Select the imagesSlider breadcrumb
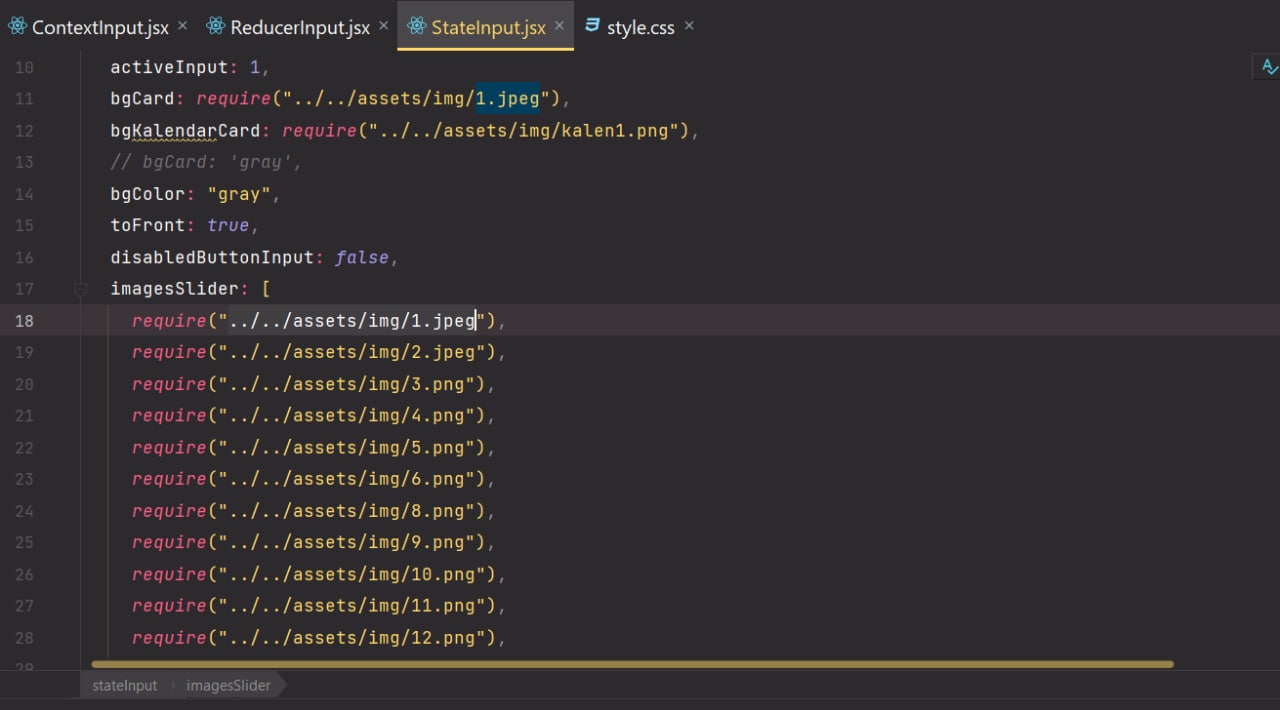Viewport: 1280px width, 710px height. pos(228,686)
